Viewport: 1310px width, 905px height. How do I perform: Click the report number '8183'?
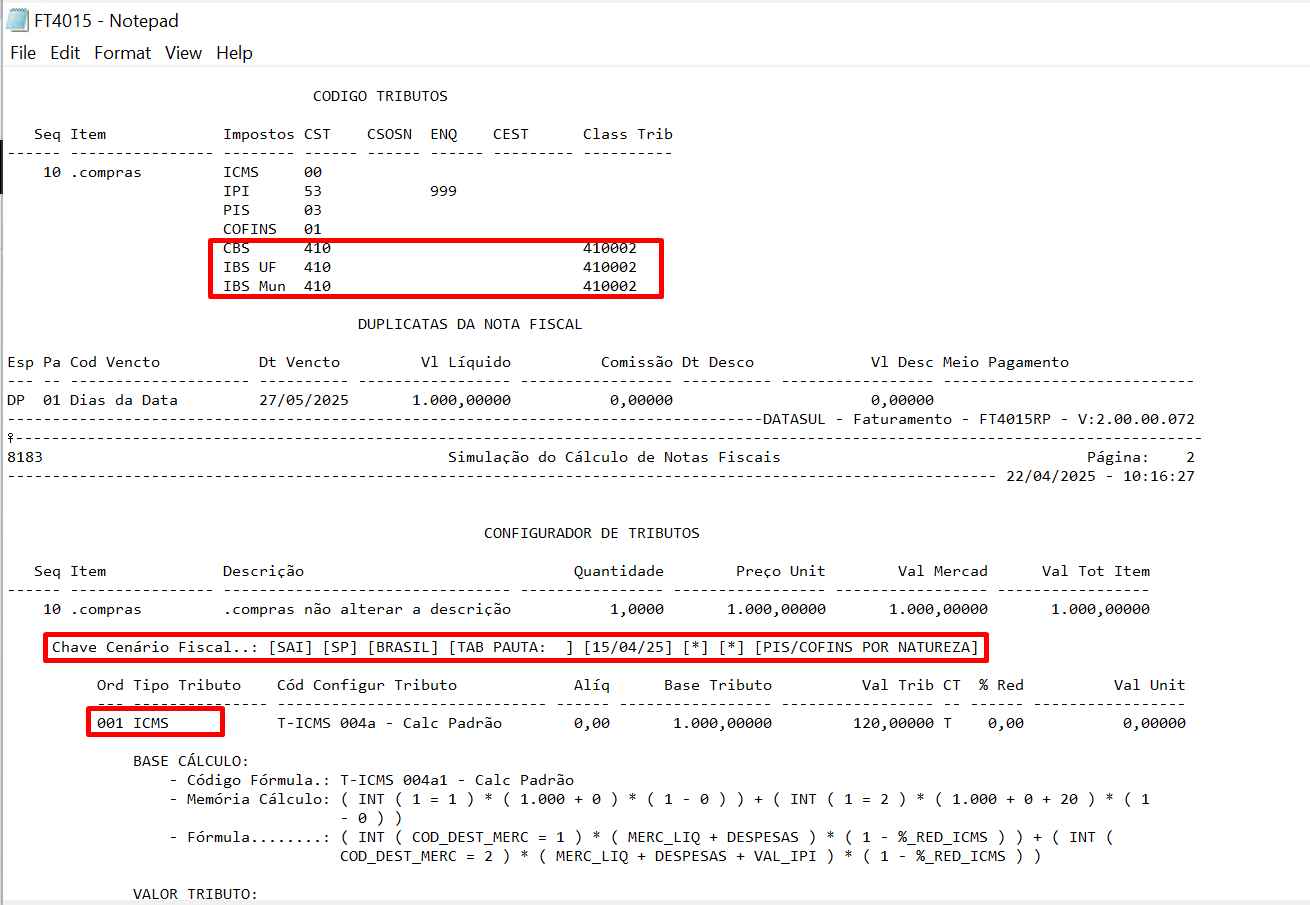[25, 457]
